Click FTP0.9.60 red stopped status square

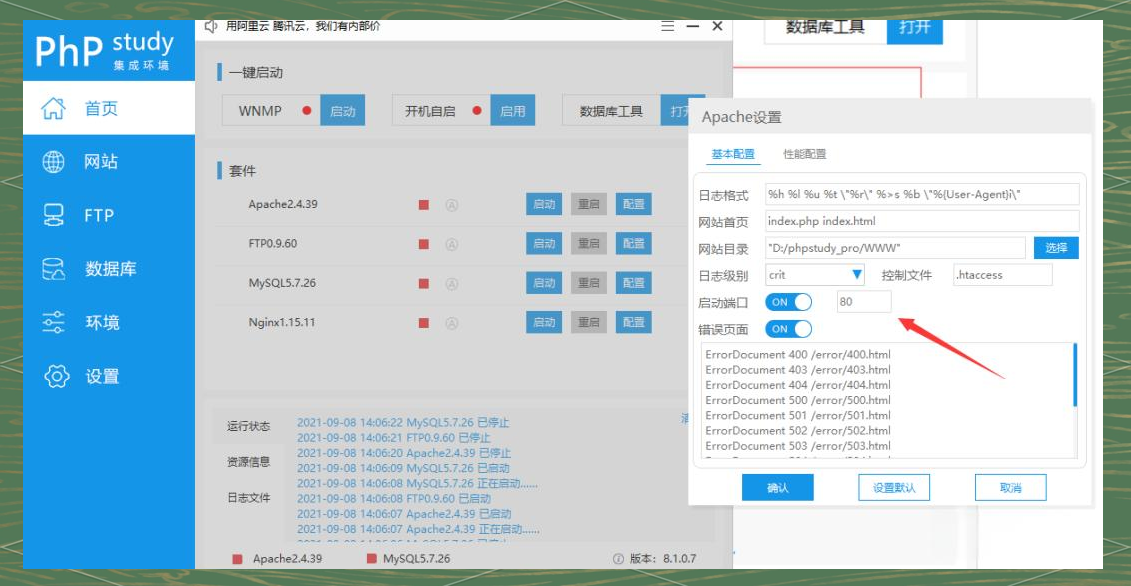[x=423, y=244]
